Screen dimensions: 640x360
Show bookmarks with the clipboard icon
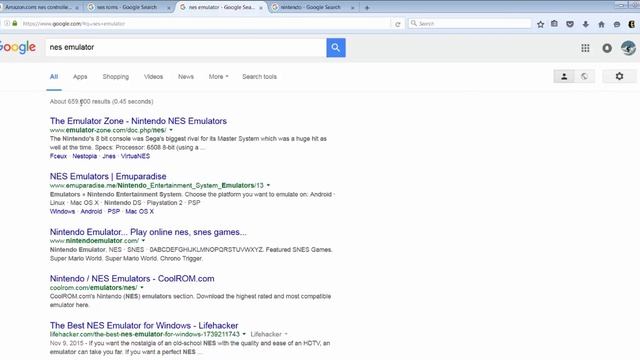click(554, 24)
